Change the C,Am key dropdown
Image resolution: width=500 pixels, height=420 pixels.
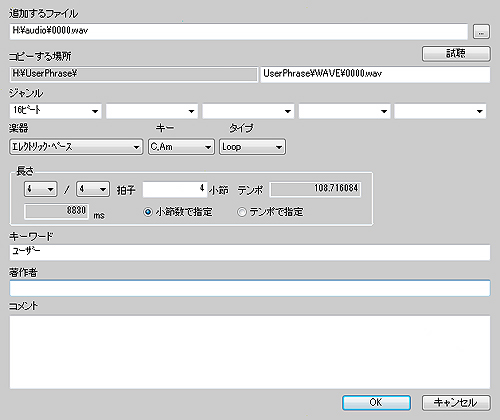click(x=181, y=147)
